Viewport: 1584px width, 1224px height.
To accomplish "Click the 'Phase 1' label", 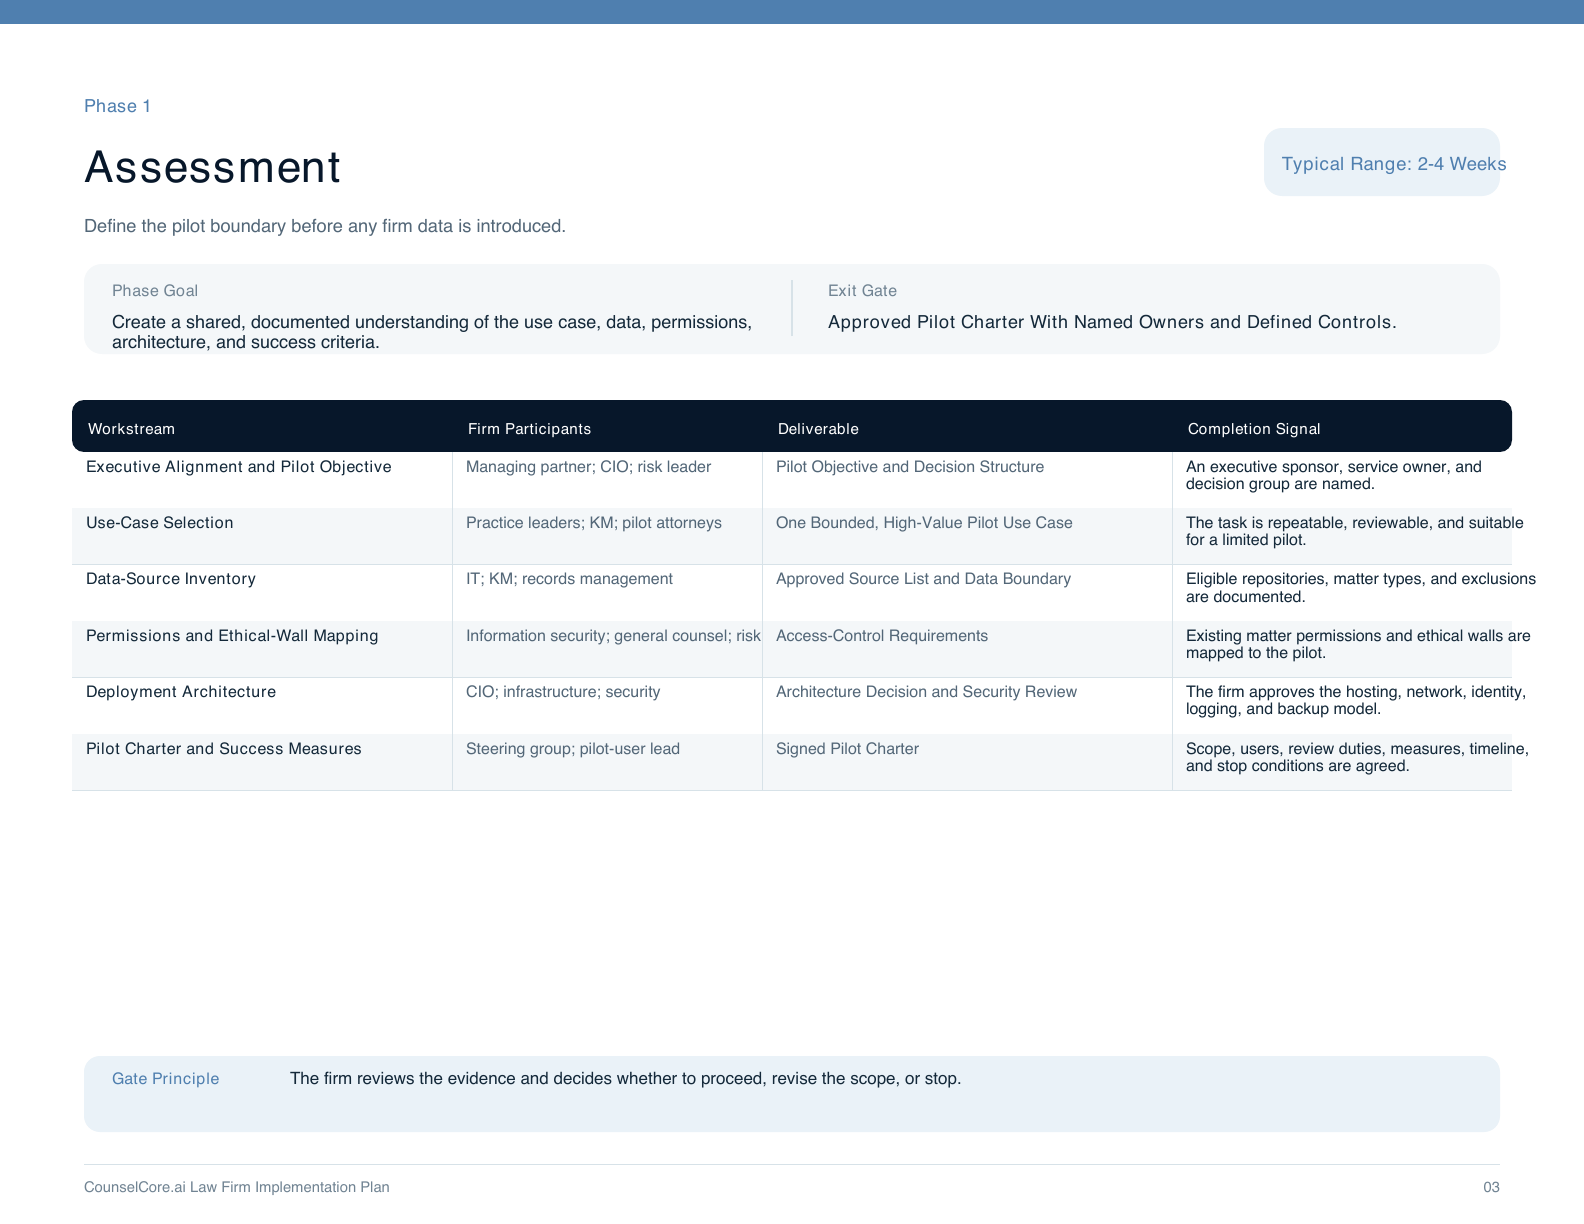I will pos(117,106).
